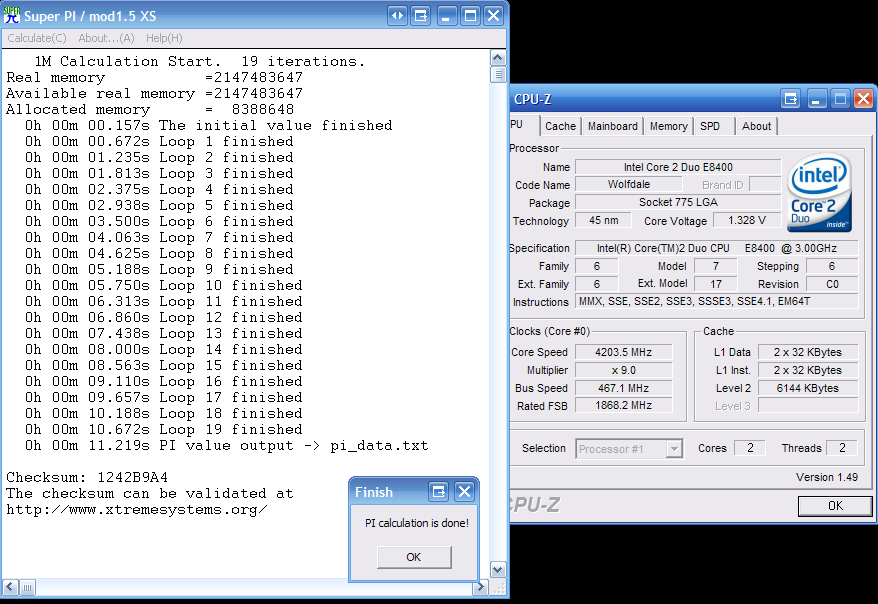
Task: Click the Stepping value field in CPU-Z
Action: point(832,266)
